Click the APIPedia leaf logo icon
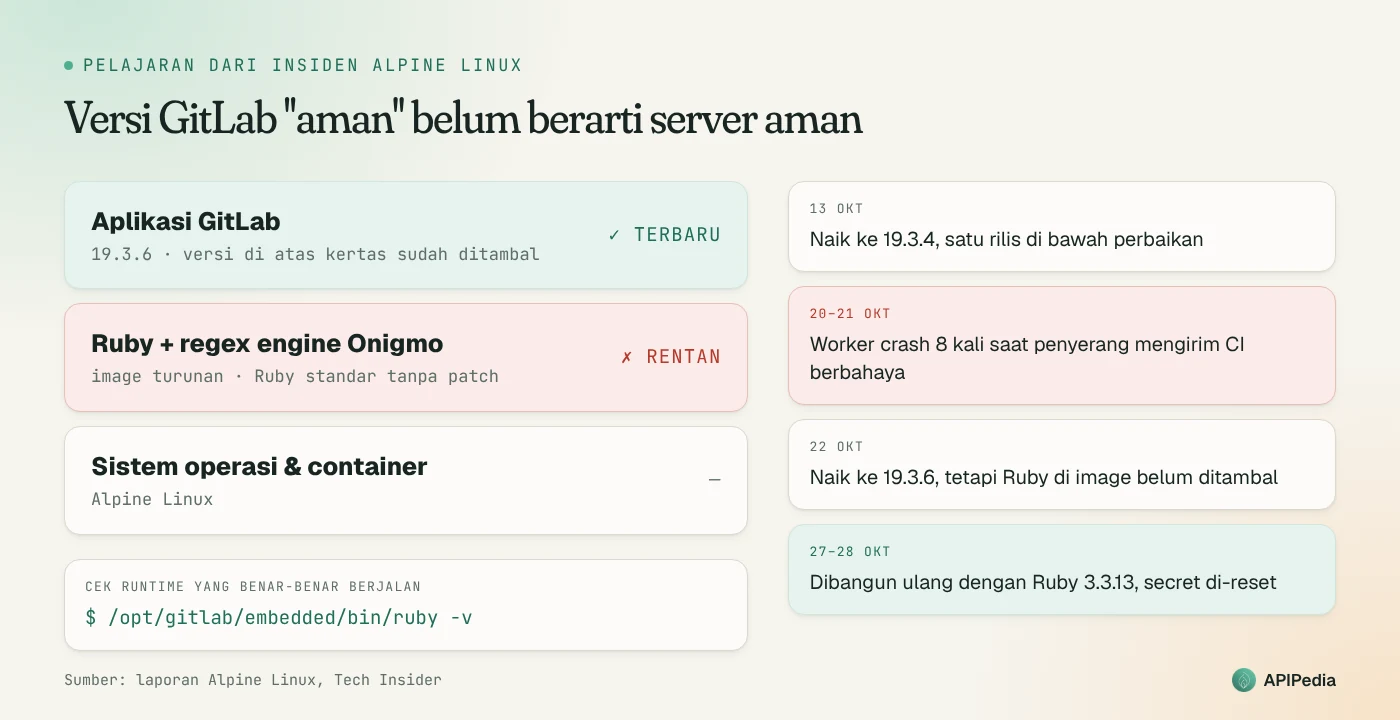 tap(1244, 680)
